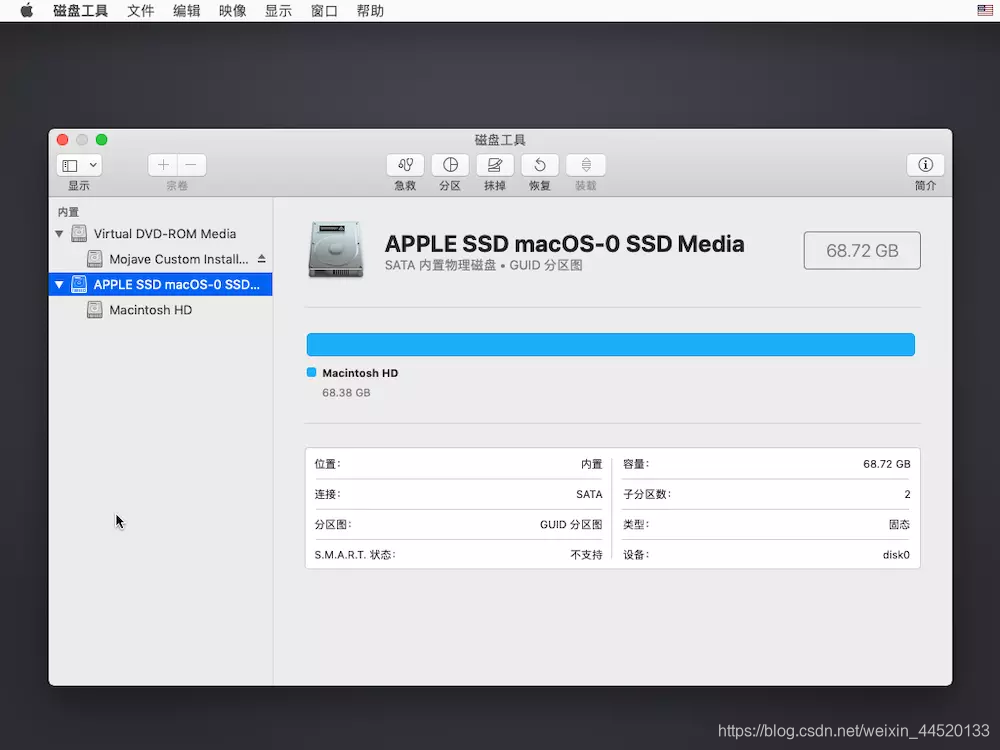This screenshot has width=1000, height=750.
Task: Click the 子分区数 value 2
Action: [x=907, y=494]
